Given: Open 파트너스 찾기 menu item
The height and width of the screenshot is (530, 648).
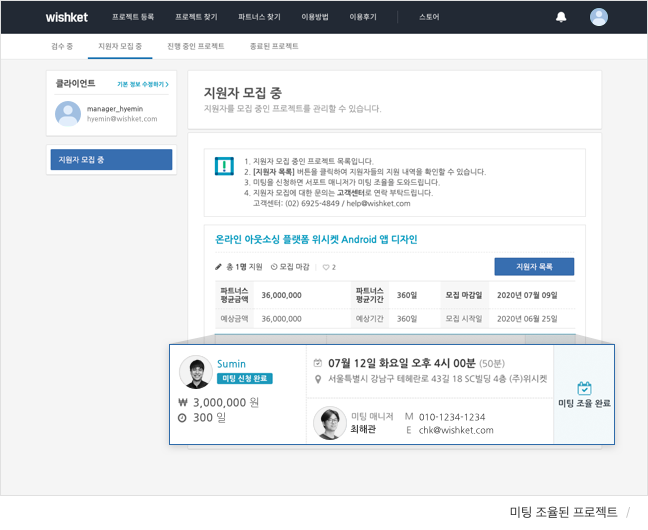Looking at the screenshot, I should [x=259, y=17].
